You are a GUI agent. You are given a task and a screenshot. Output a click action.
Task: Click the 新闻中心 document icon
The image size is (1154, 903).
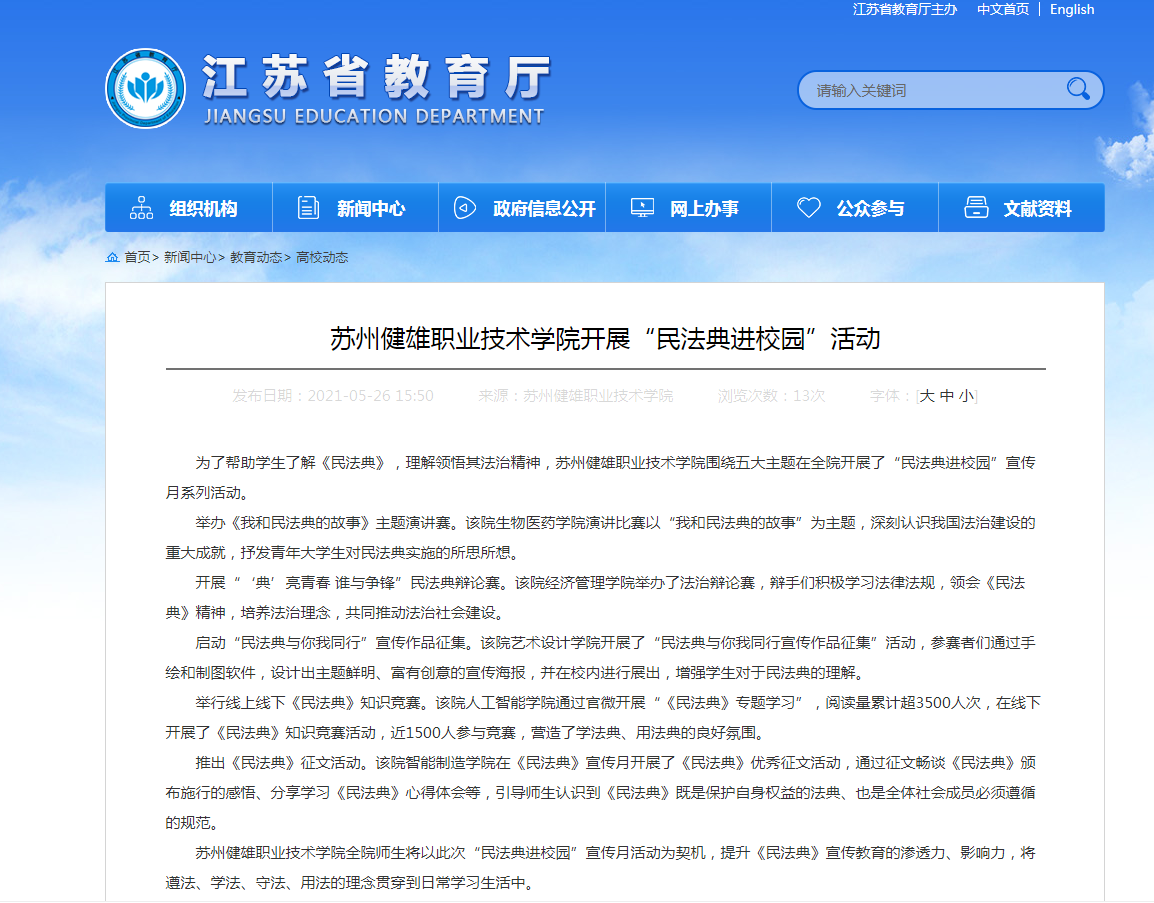309,208
